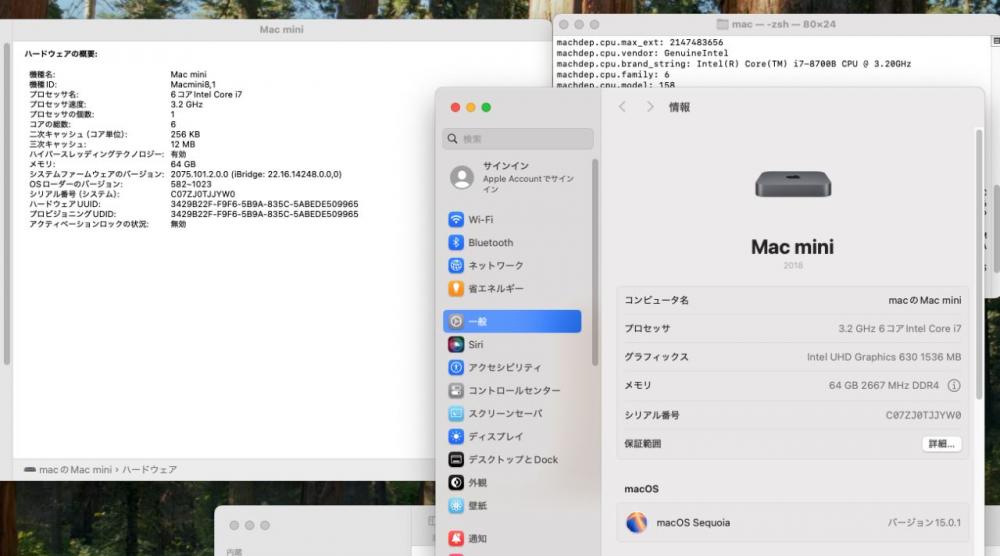Click Terminal title 'mac — -zsh — 80×24'

[x=784, y=24]
